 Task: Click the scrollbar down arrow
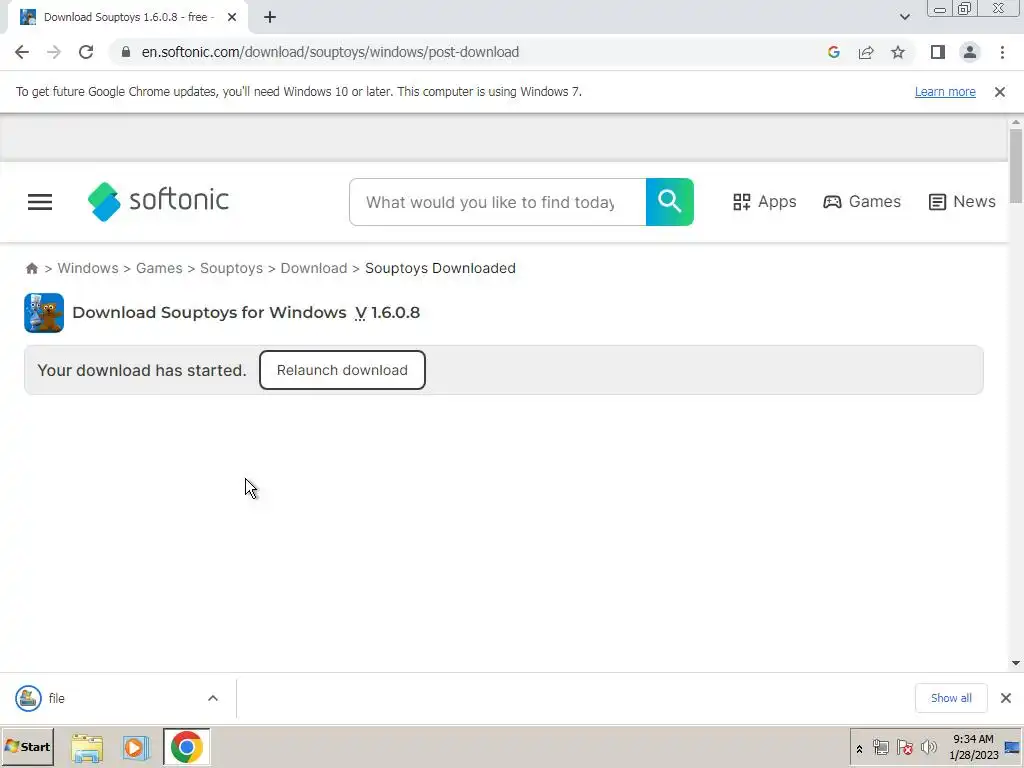tap(1016, 663)
